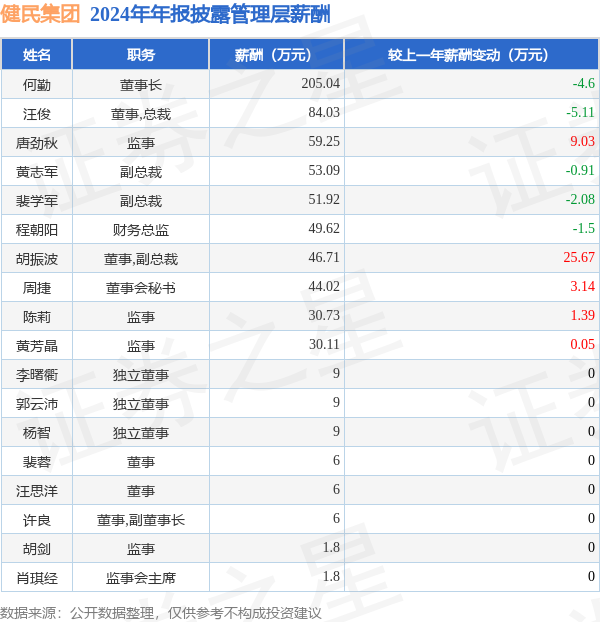Click the 较上一年薪酬变动（万元） header
The image size is (600, 622).
point(472,54)
